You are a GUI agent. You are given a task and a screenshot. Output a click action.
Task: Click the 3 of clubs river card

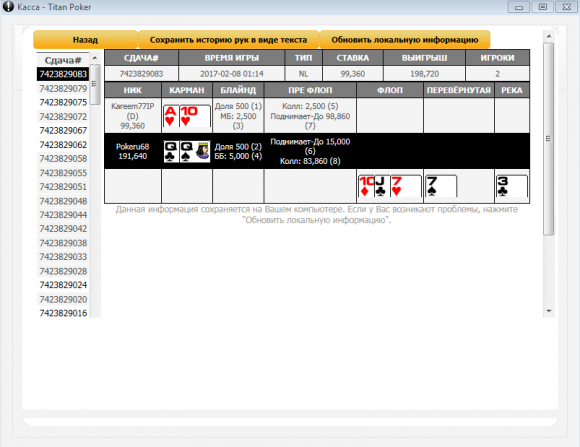coord(512,186)
